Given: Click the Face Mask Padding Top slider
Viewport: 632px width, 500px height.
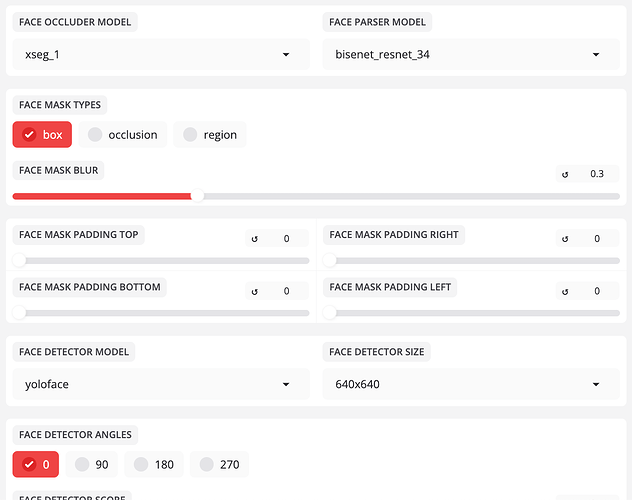Looking at the screenshot, I should point(160,261).
